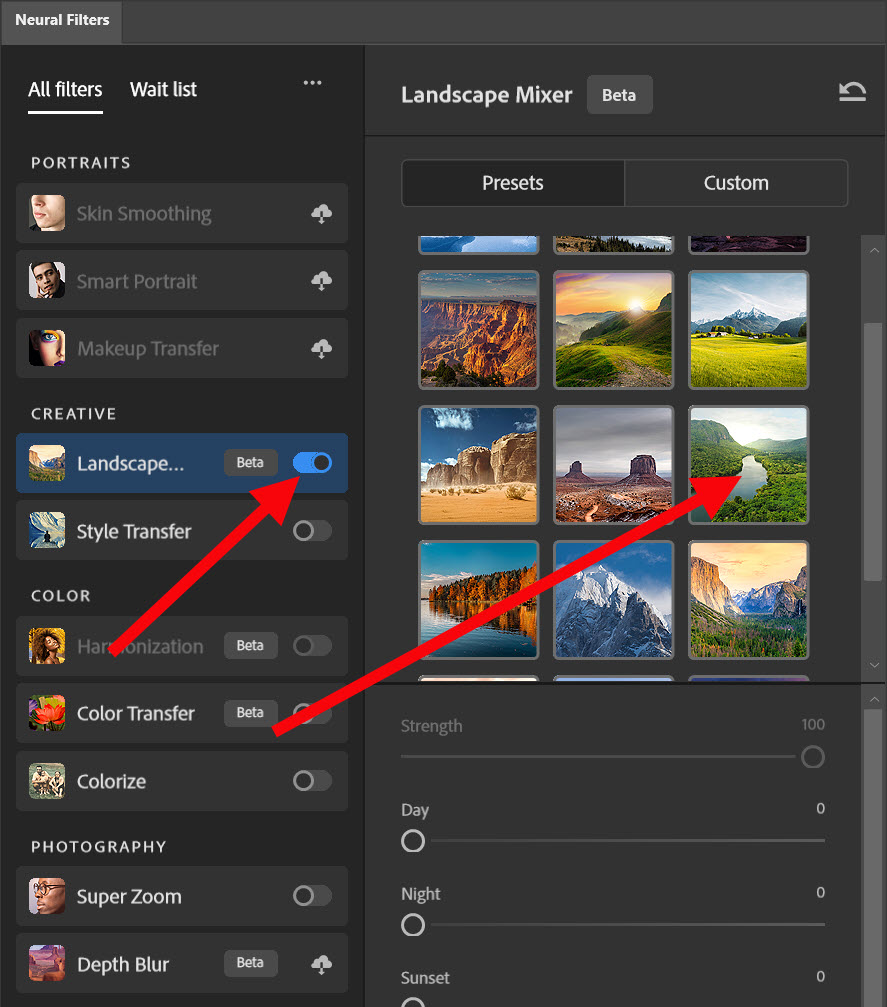Reset Landscape Mixer parameters with undo arrow icon
Image resolution: width=887 pixels, height=1007 pixels.
852,92
